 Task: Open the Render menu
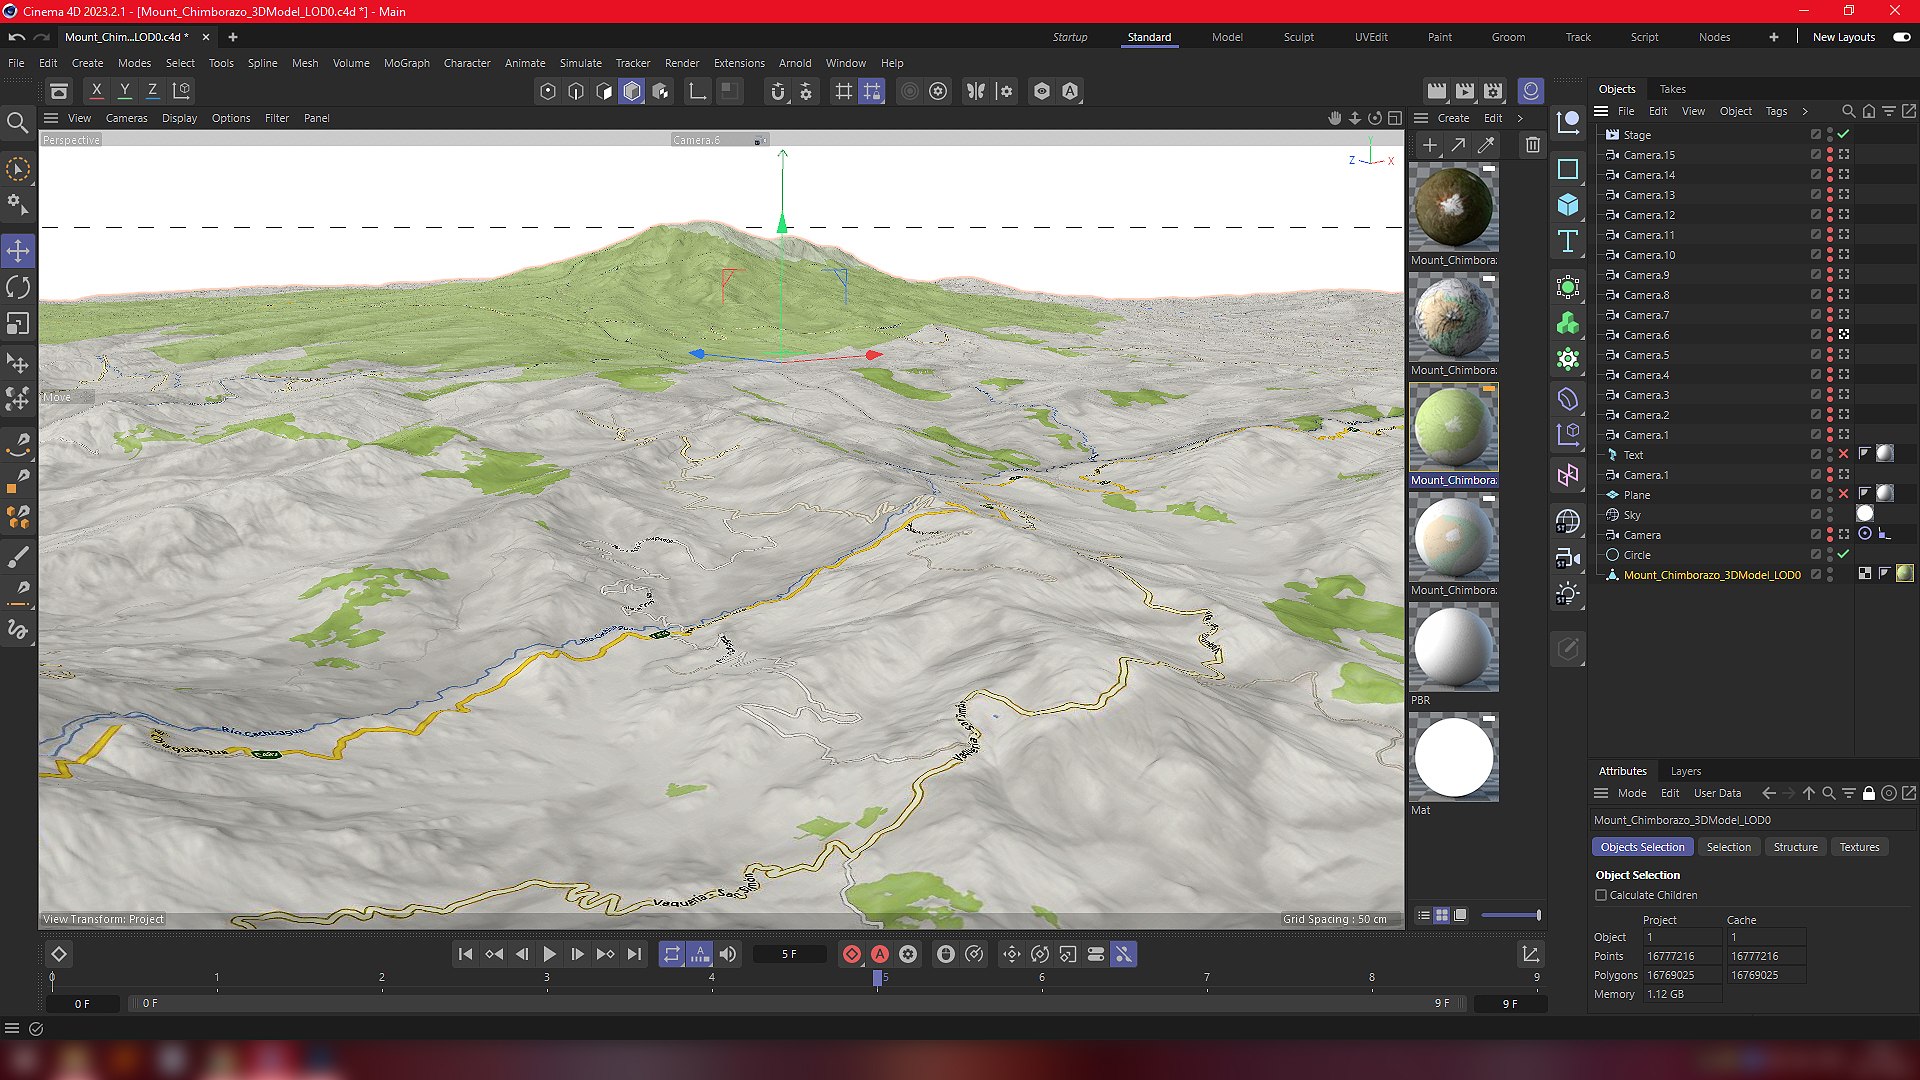click(682, 63)
